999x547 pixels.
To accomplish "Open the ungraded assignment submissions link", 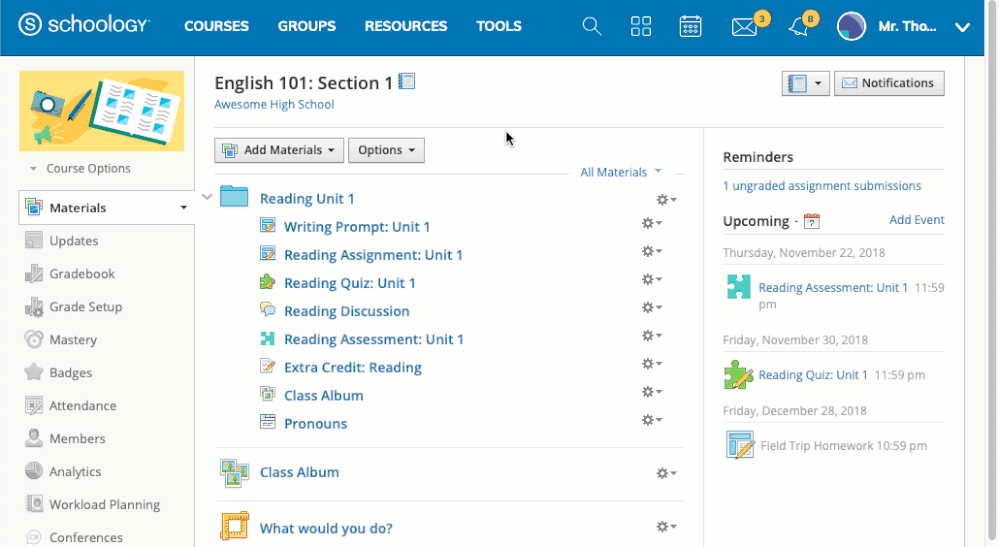I will tap(822, 186).
